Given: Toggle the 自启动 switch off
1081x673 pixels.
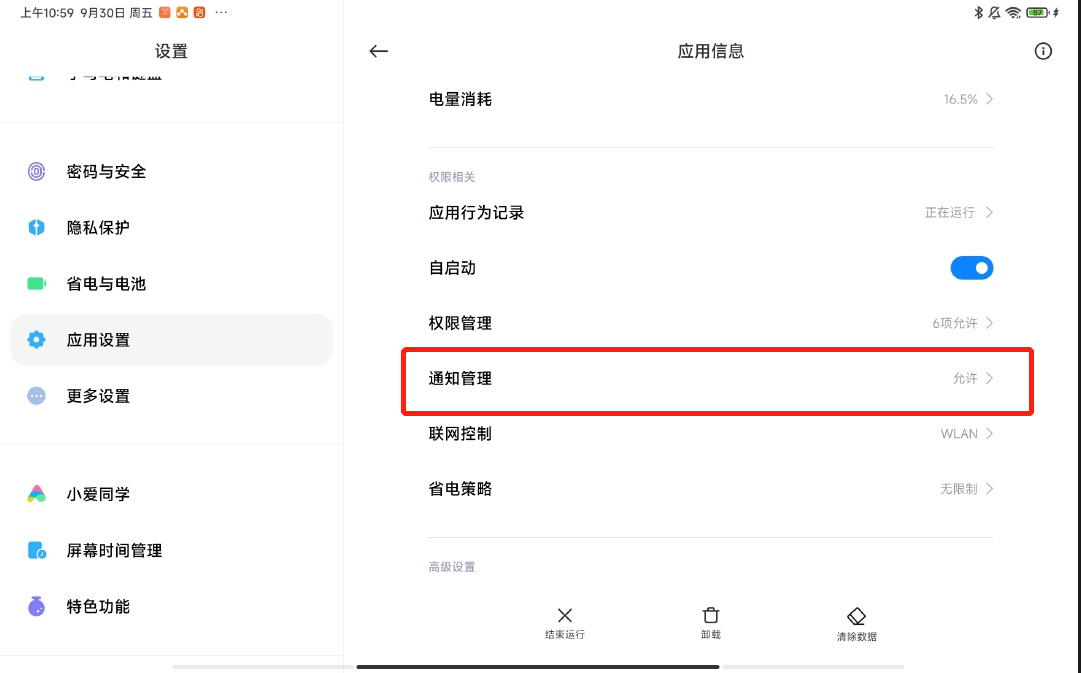Looking at the screenshot, I should 971,268.
